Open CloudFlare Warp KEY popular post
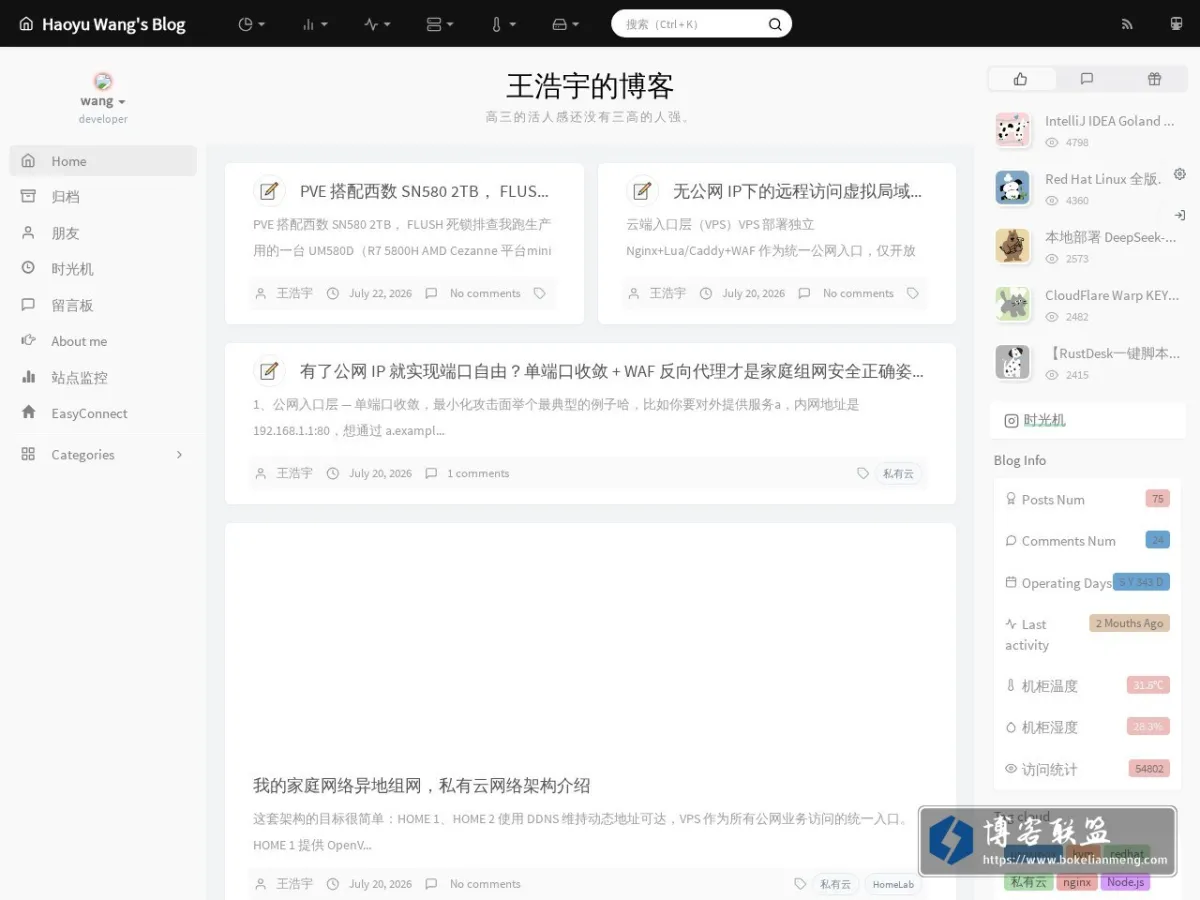Screen dimensions: 1200x900 [1112, 295]
